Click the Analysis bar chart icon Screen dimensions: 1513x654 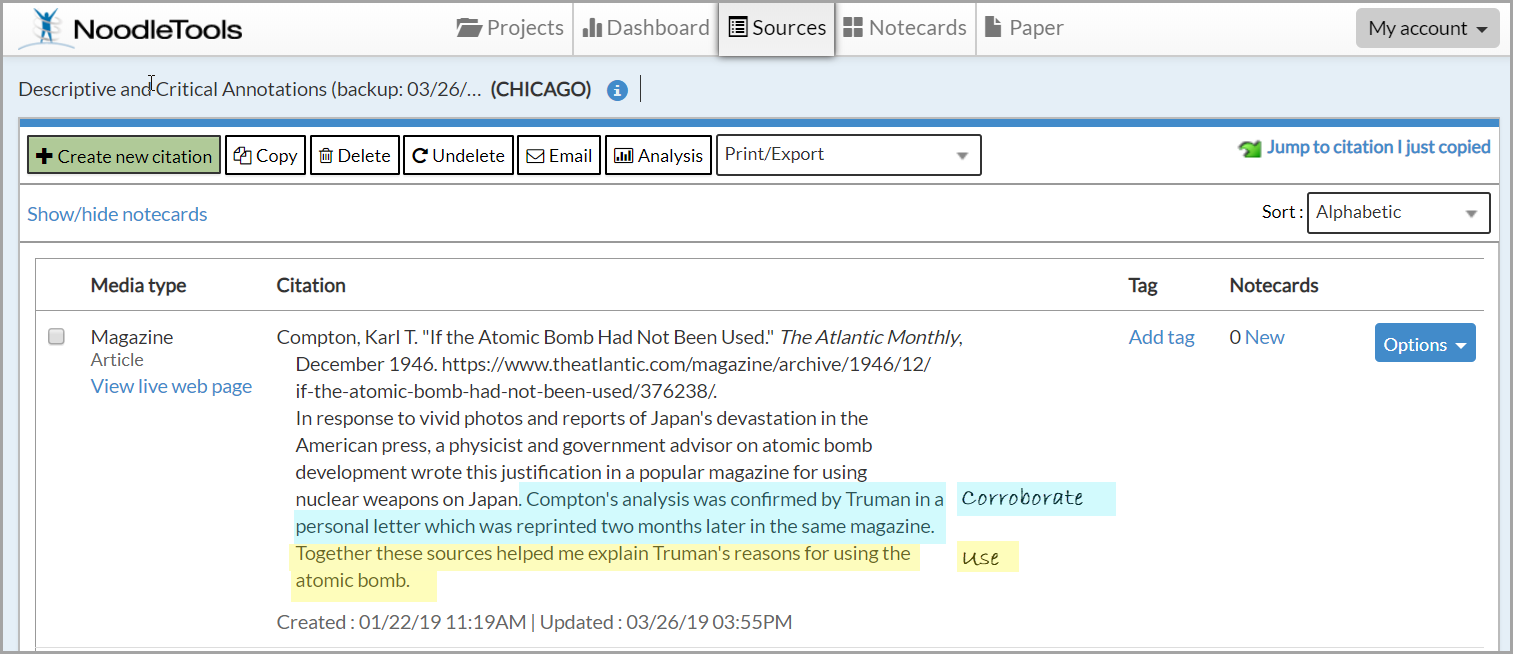(625, 155)
